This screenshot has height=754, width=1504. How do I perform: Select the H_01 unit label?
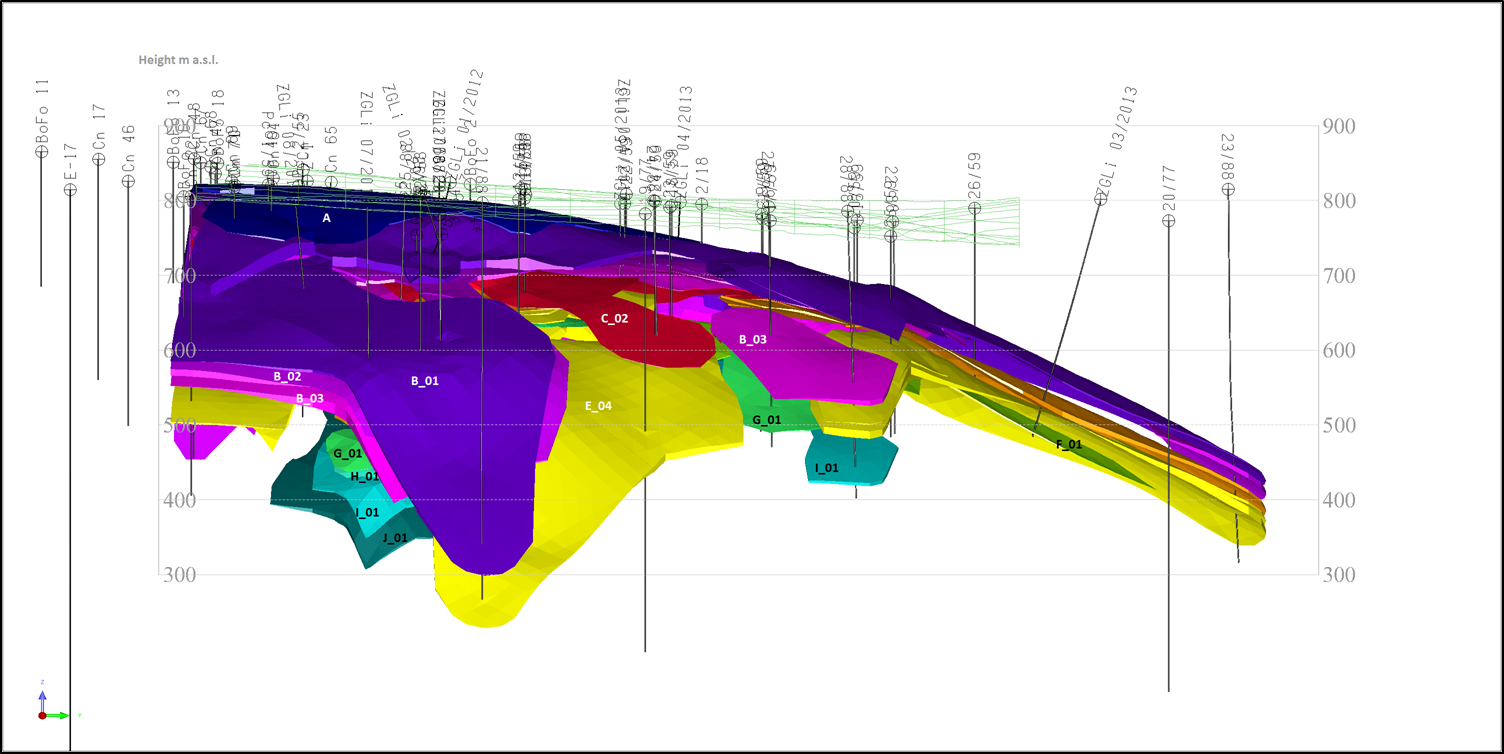click(x=364, y=477)
